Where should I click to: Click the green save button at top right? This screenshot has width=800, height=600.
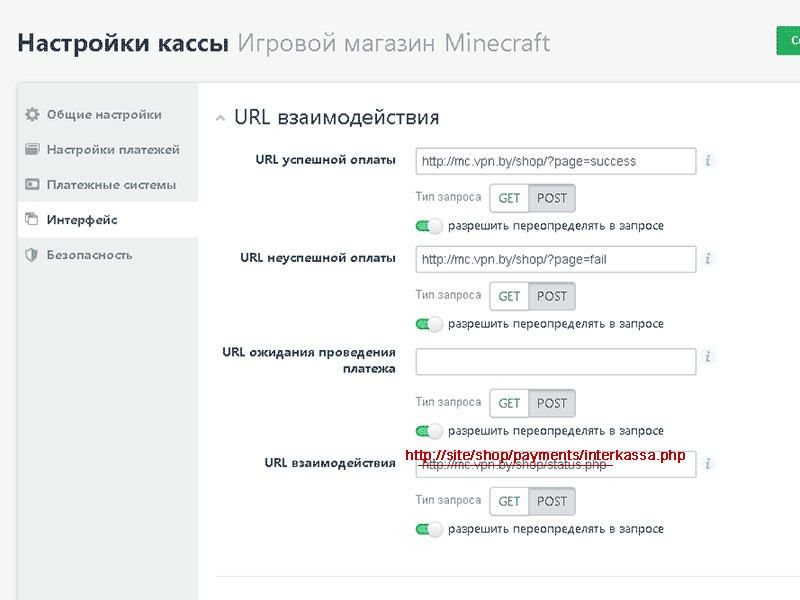click(788, 41)
